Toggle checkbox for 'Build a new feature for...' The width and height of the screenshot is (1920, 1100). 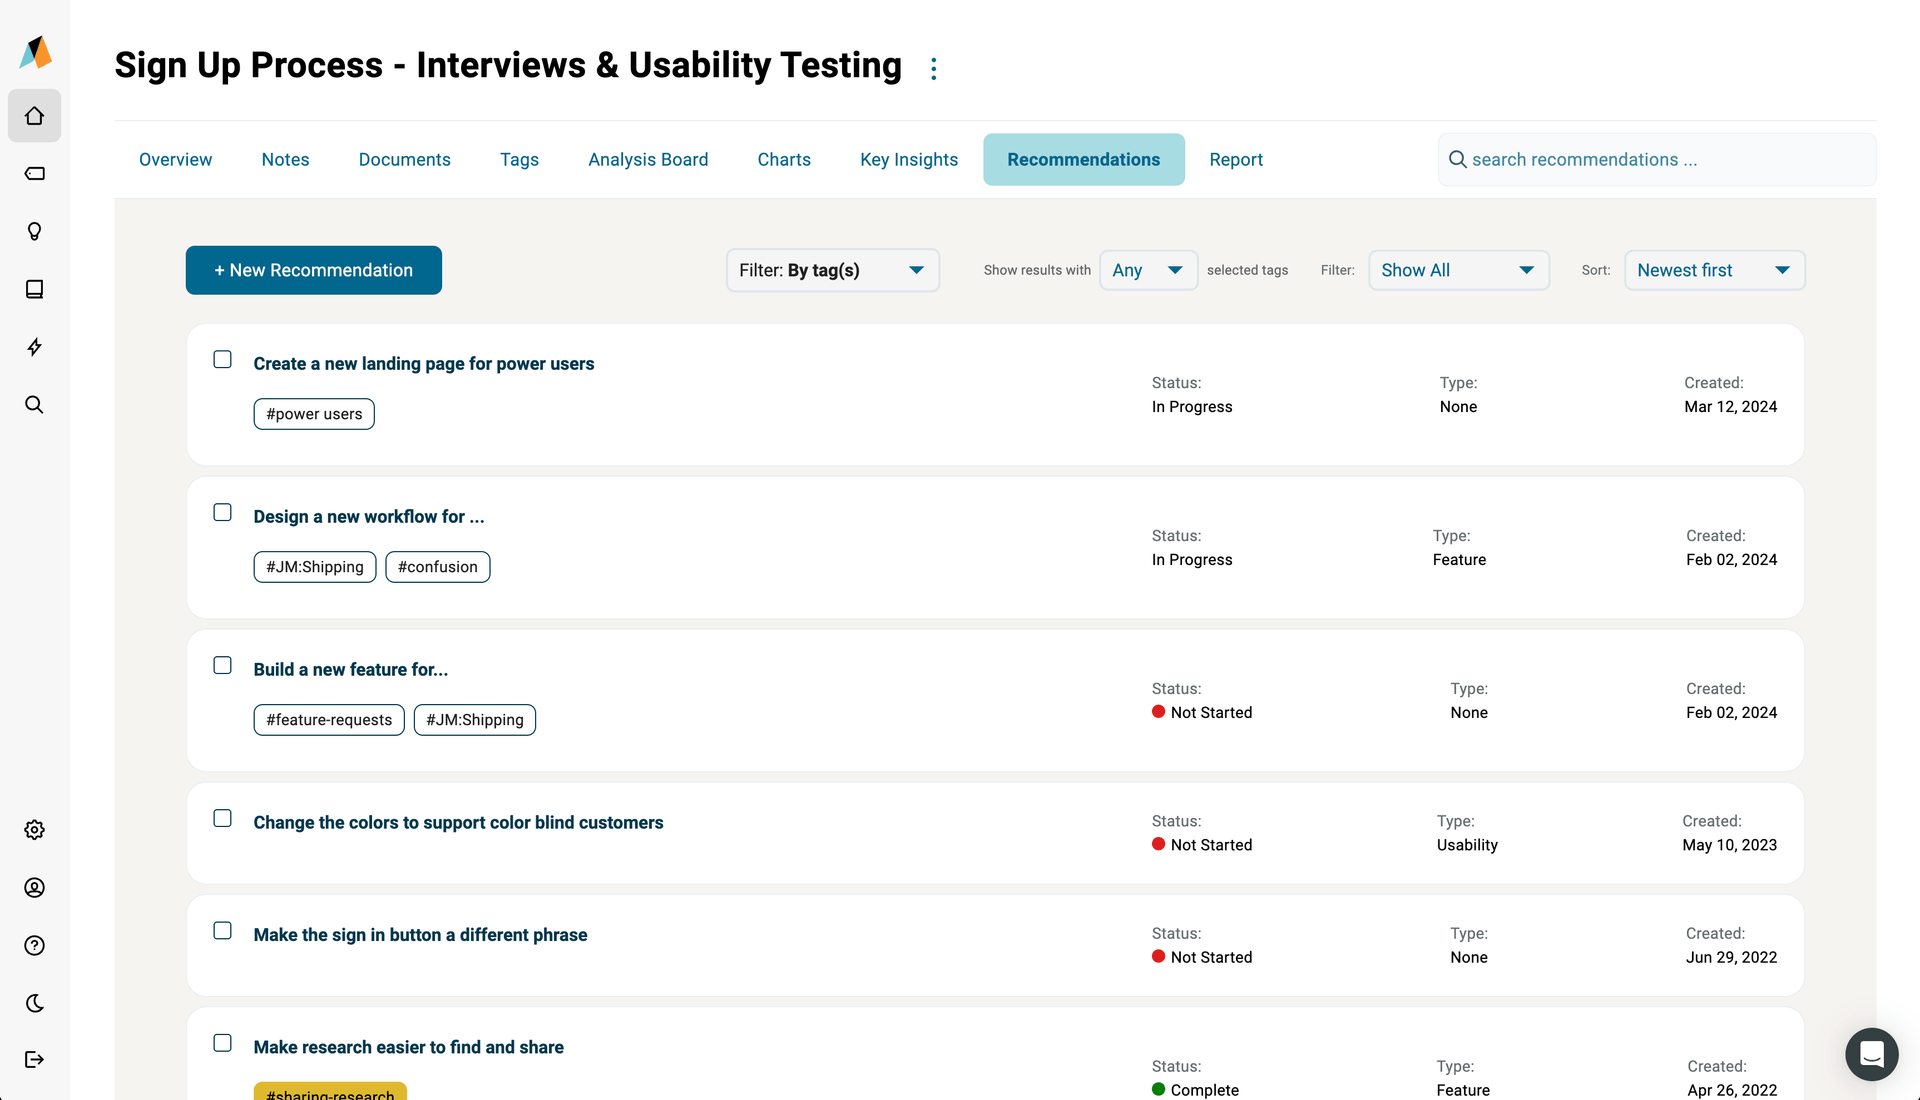(224, 665)
